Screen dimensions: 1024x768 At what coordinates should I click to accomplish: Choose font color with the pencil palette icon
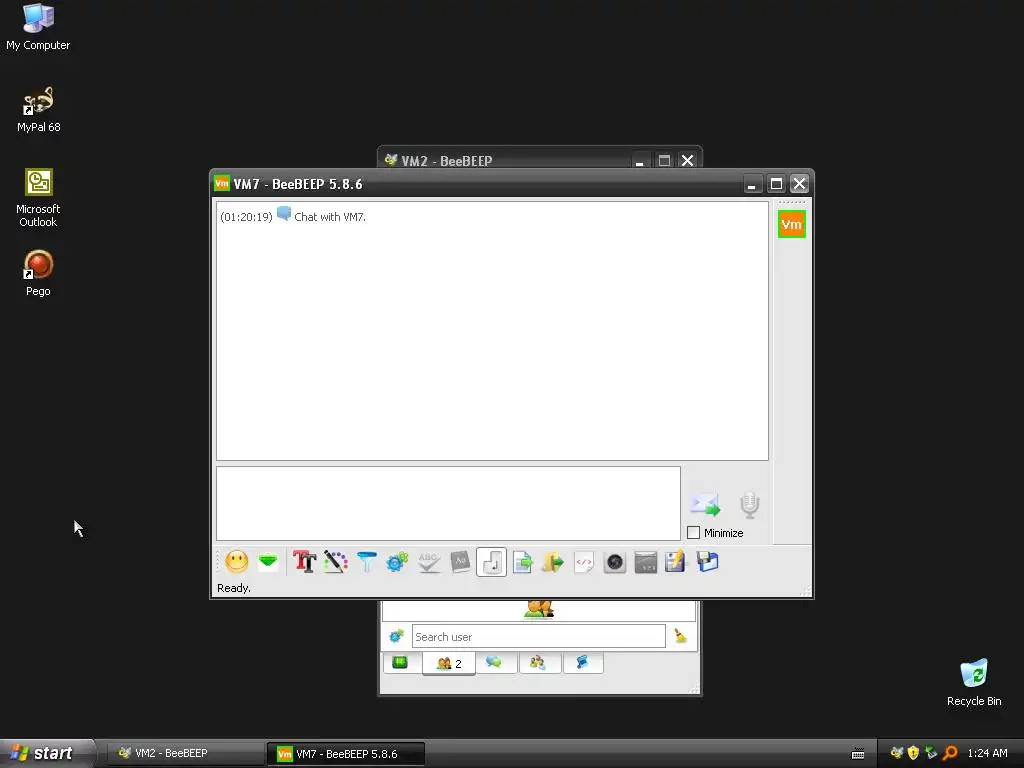tap(336, 562)
